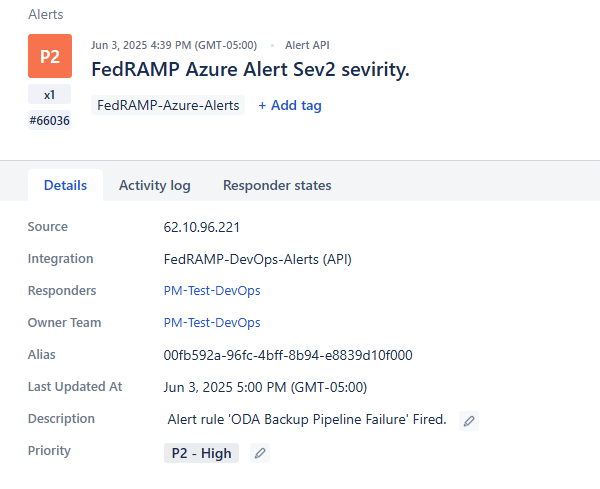Click the Last Updated At field label
The image size is (600, 489).
pyautogui.click(x=75, y=386)
